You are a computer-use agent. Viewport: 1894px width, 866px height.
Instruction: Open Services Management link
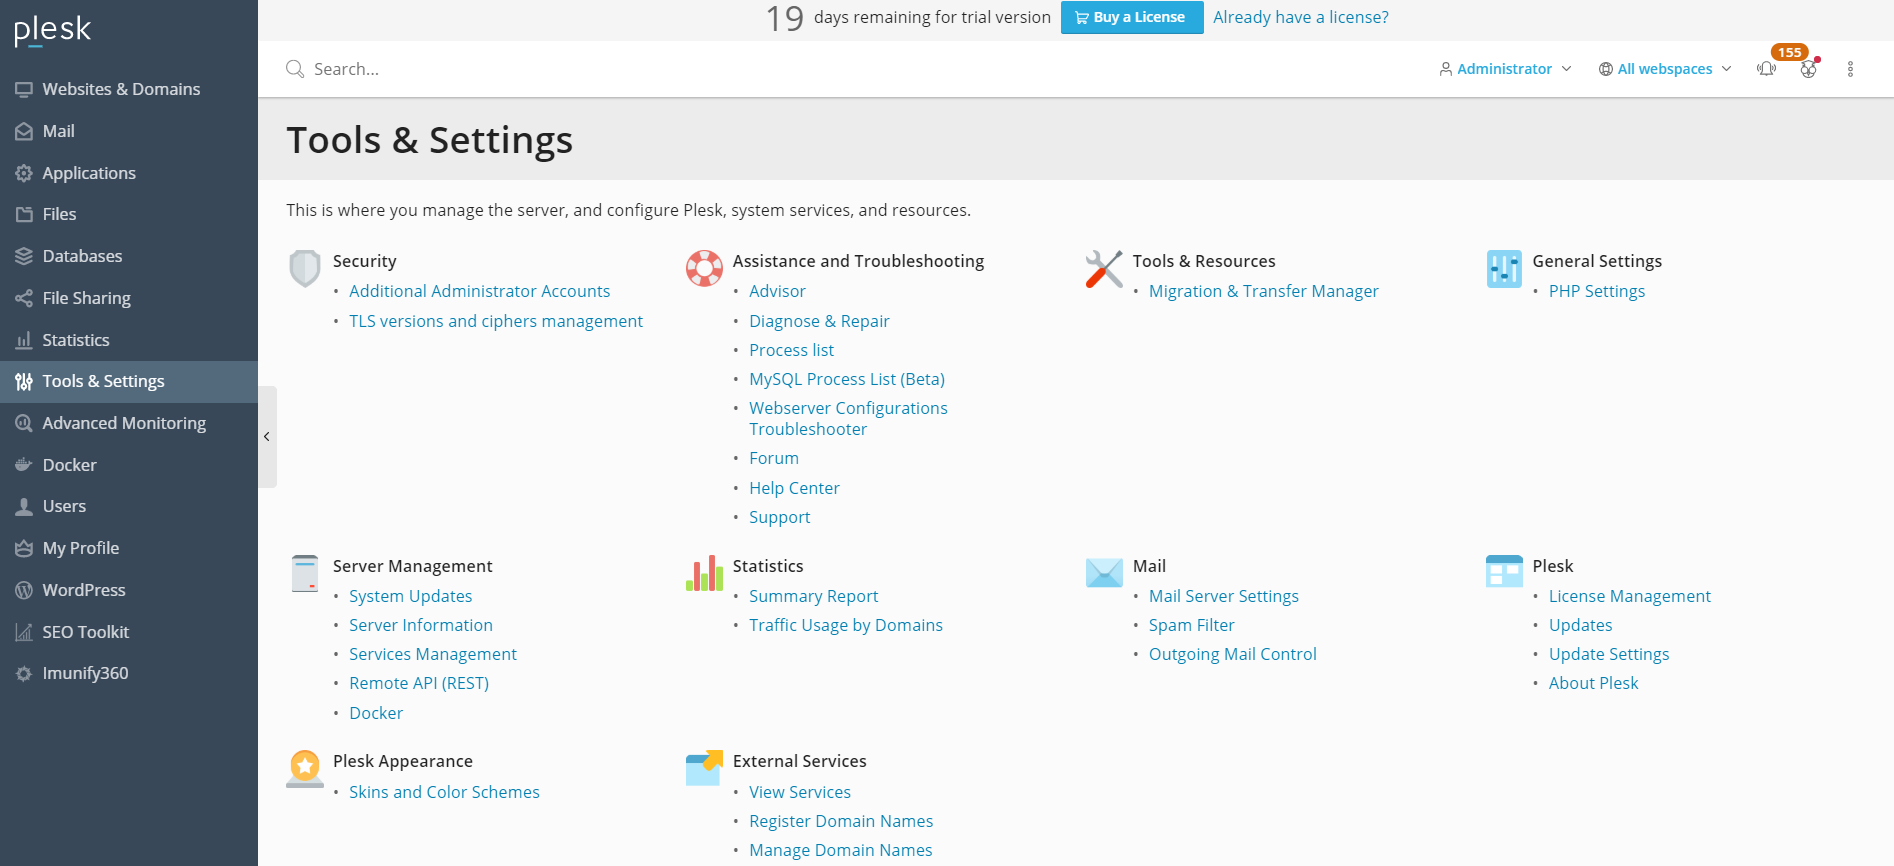[x=433, y=654]
